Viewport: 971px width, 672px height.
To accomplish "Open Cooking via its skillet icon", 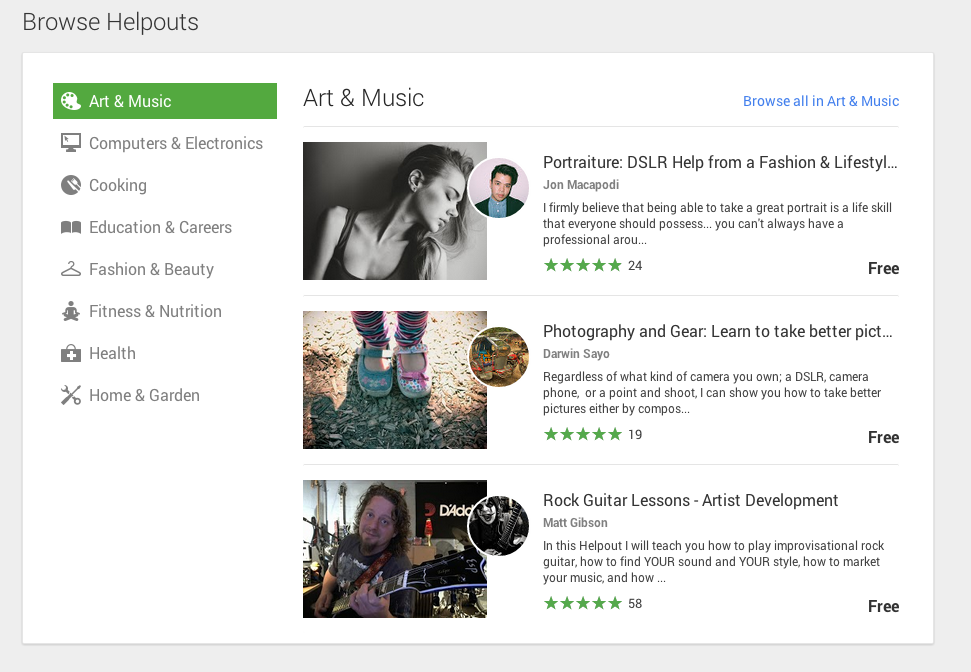I will pyautogui.click(x=71, y=185).
